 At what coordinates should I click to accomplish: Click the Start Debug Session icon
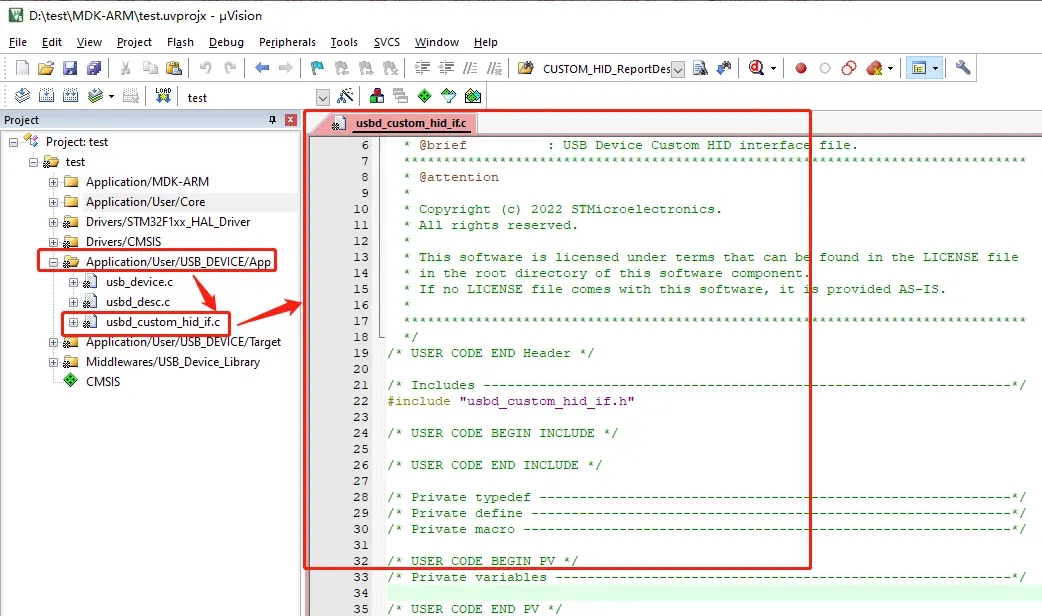pos(756,68)
